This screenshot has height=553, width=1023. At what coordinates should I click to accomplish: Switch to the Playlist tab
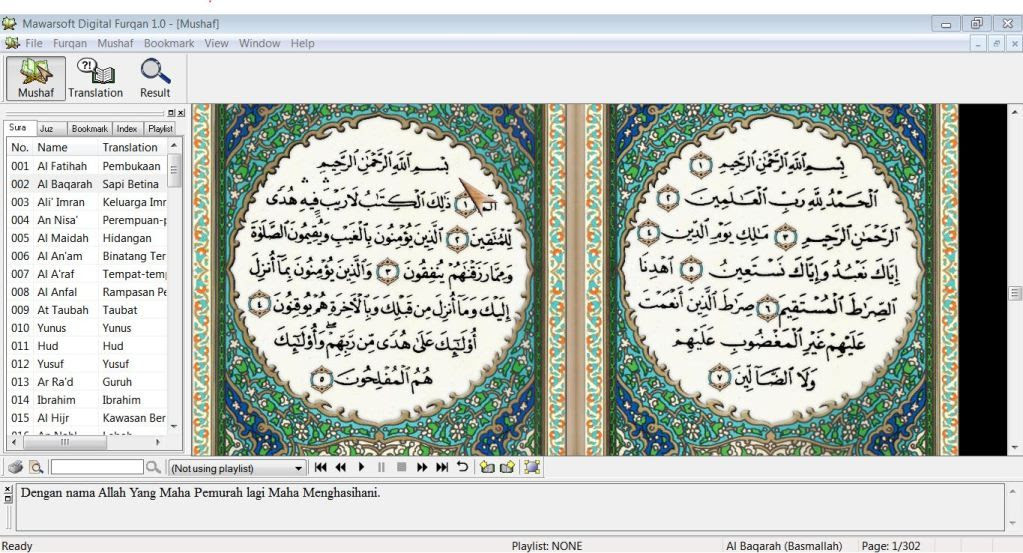click(160, 128)
